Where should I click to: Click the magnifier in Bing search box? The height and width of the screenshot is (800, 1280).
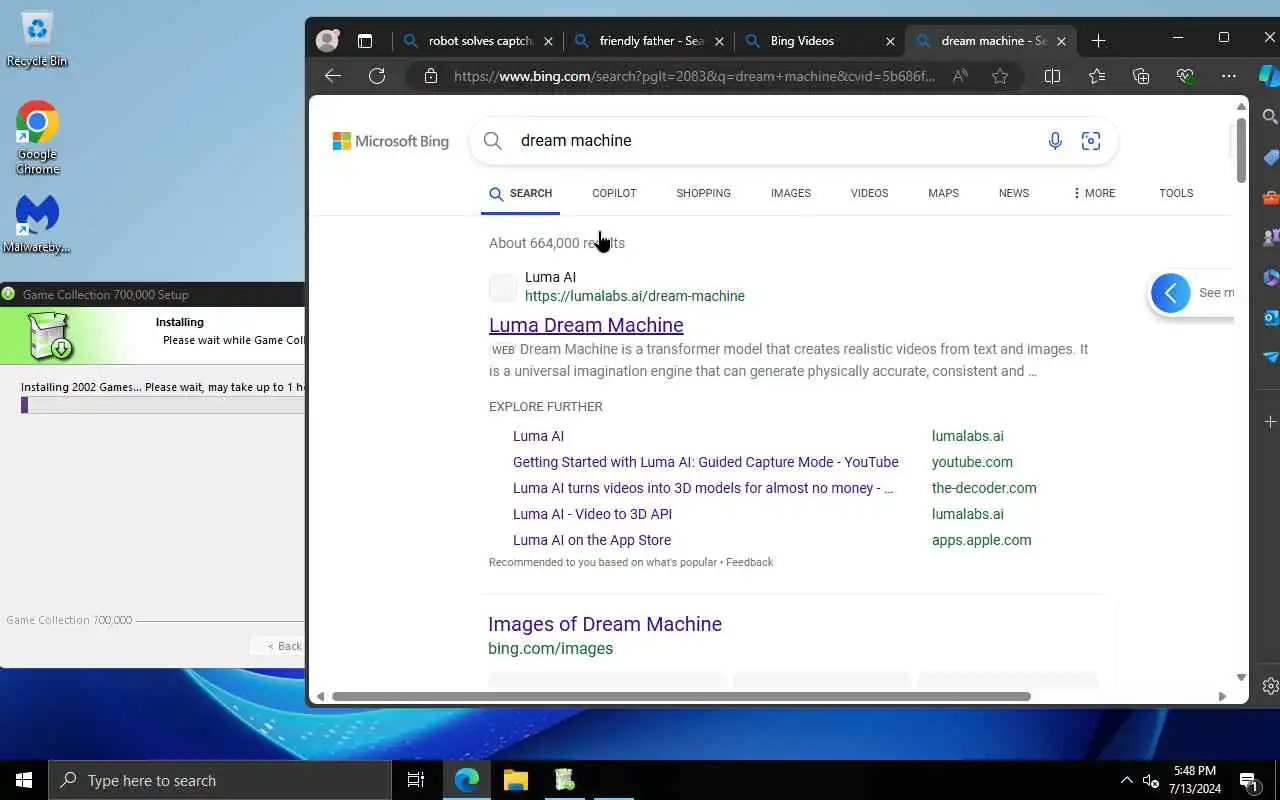[493, 141]
